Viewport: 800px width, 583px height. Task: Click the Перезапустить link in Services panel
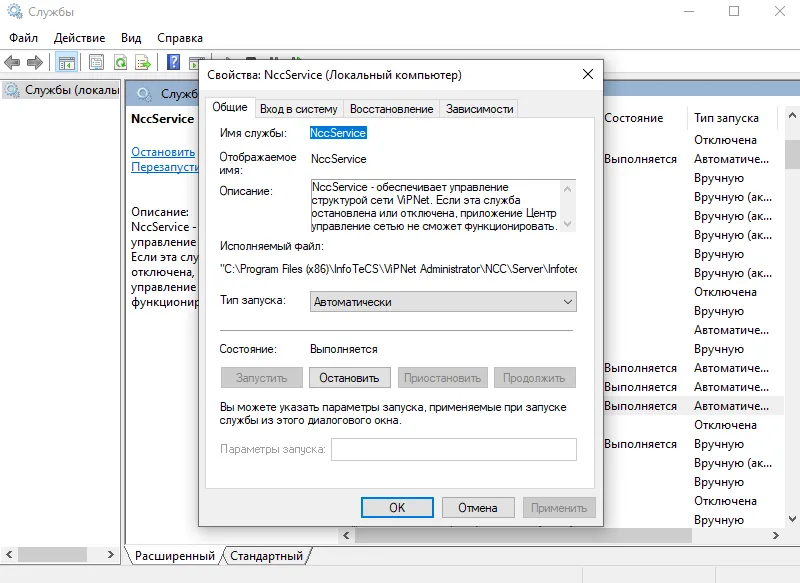click(165, 167)
